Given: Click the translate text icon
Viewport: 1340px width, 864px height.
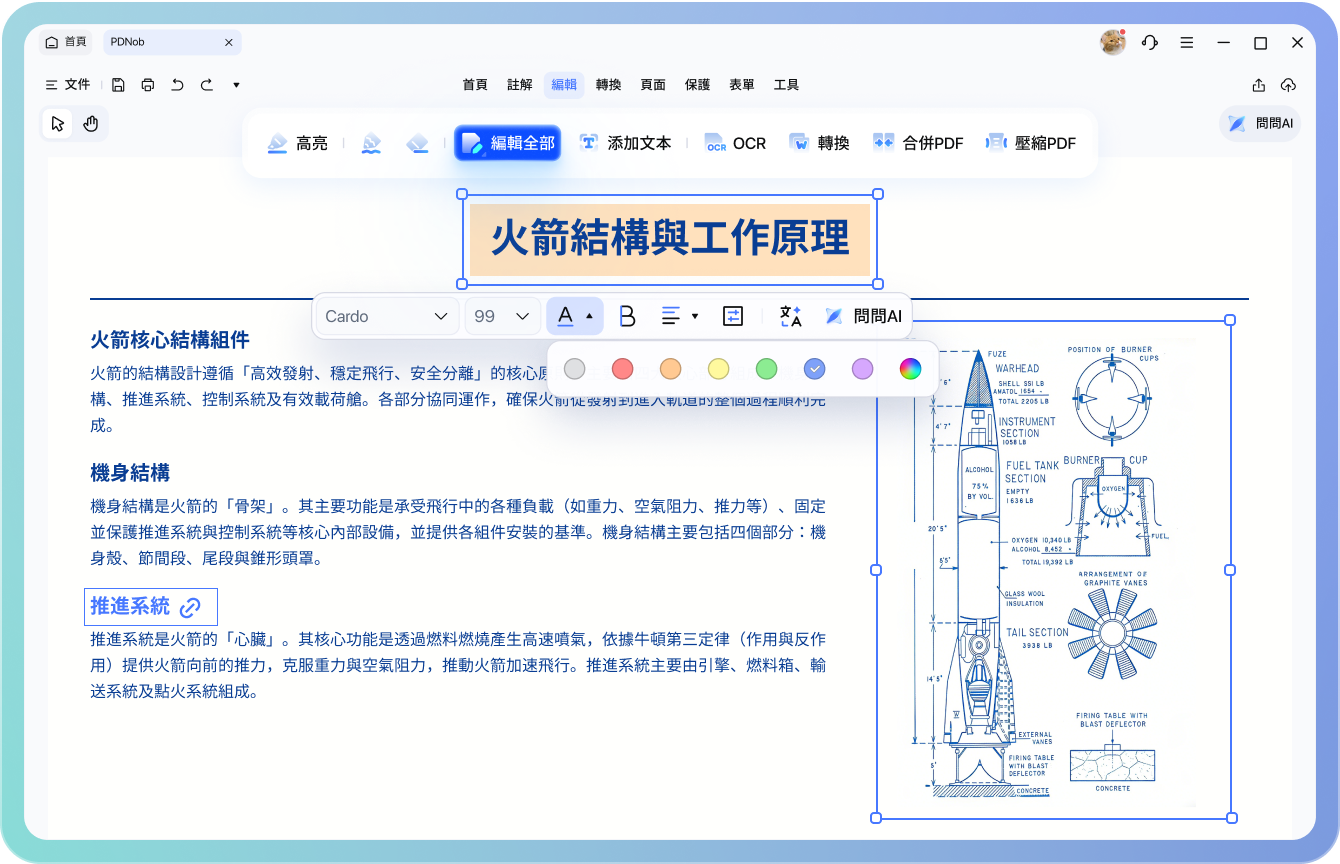Looking at the screenshot, I should pyautogui.click(x=790, y=316).
